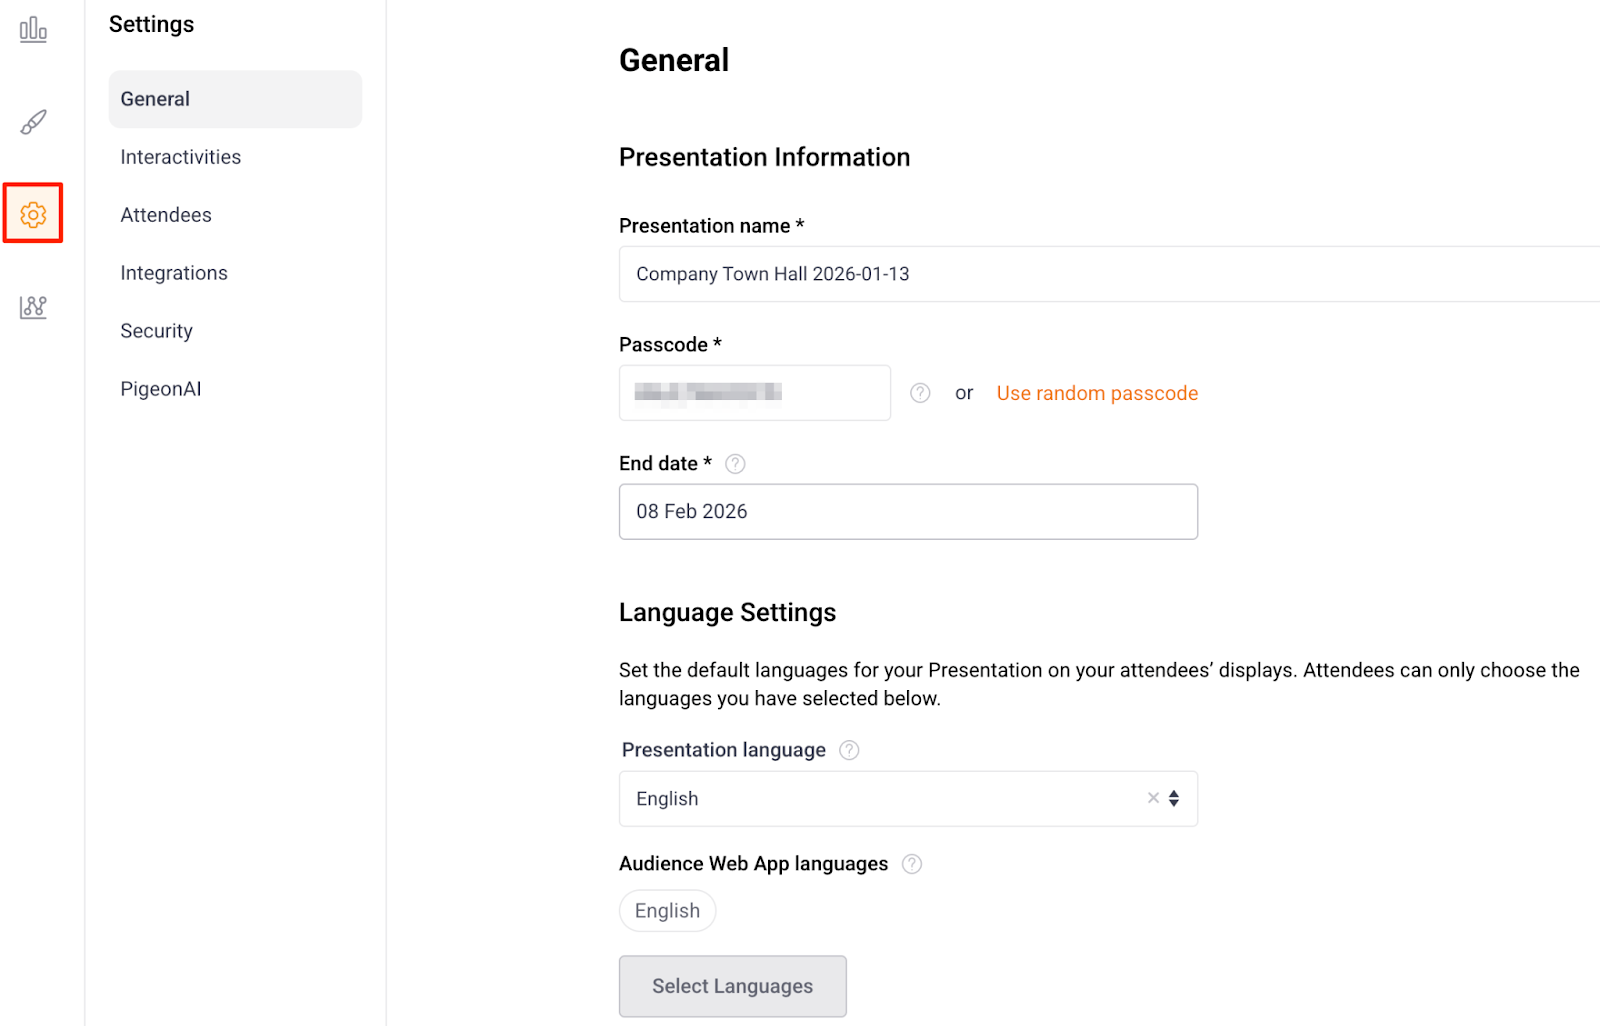1600x1026 pixels.
Task: Open the bar chart icon in sidebar
Action: pos(33,30)
